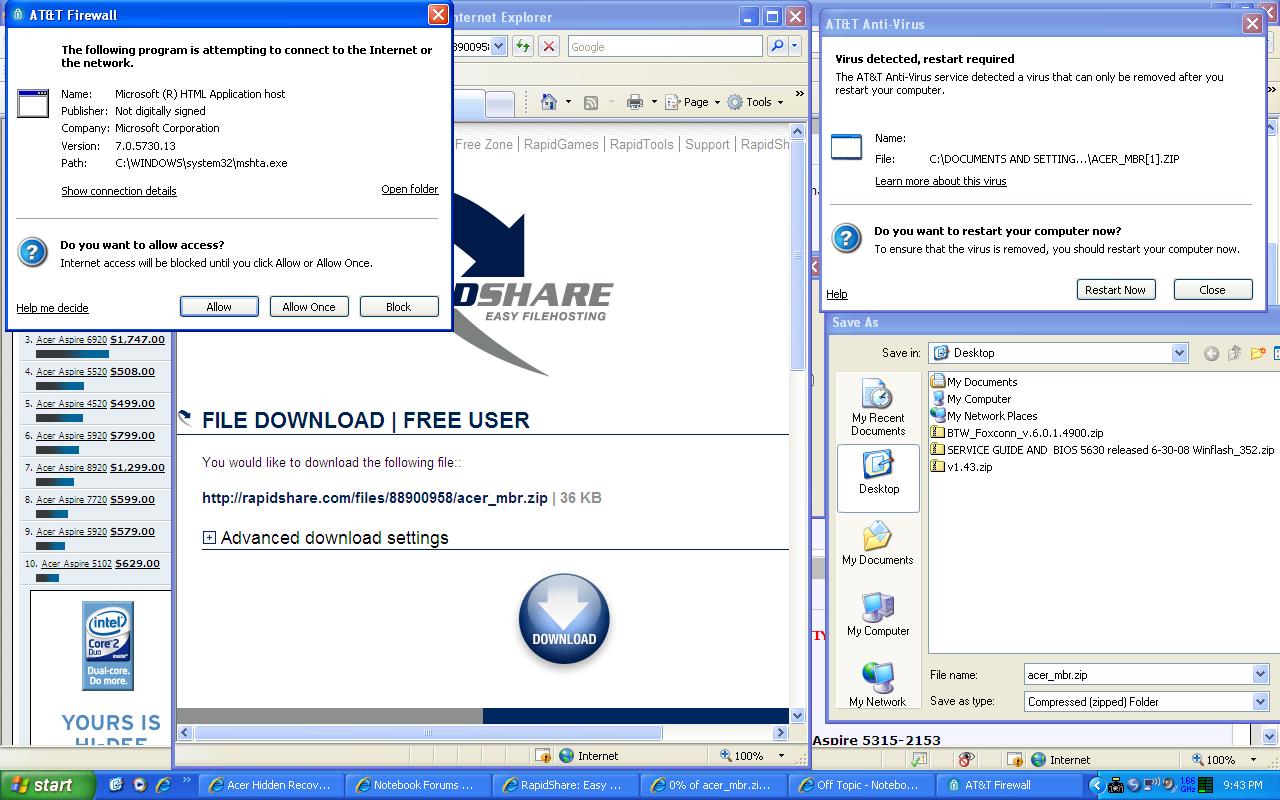Switch to Acer Hidden Recov... taskbar window
Image resolution: width=1280 pixels, height=800 pixels.
(268, 785)
